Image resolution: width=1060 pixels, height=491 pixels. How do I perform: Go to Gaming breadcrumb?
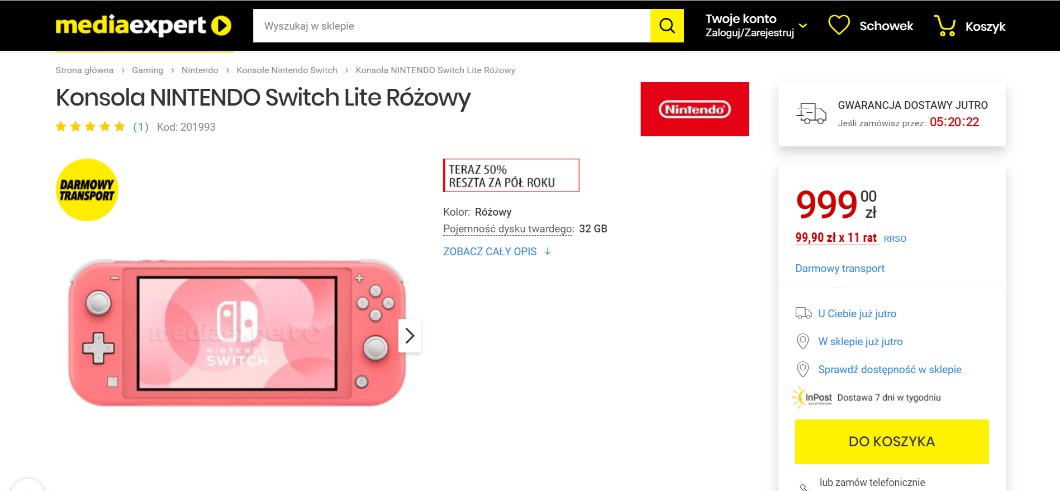[x=147, y=70]
